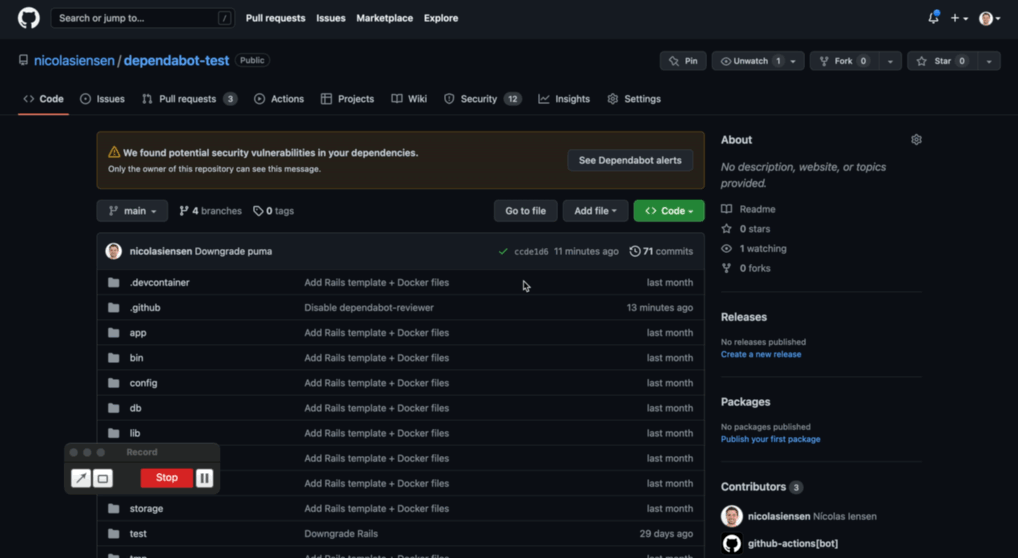The width and height of the screenshot is (1018, 558).
Task: Star the repository
Action: [x=943, y=61]
